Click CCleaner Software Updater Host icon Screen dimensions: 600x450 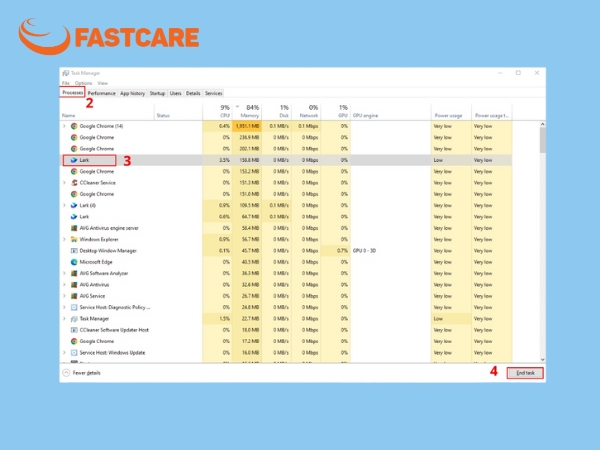tap(74, 330)
